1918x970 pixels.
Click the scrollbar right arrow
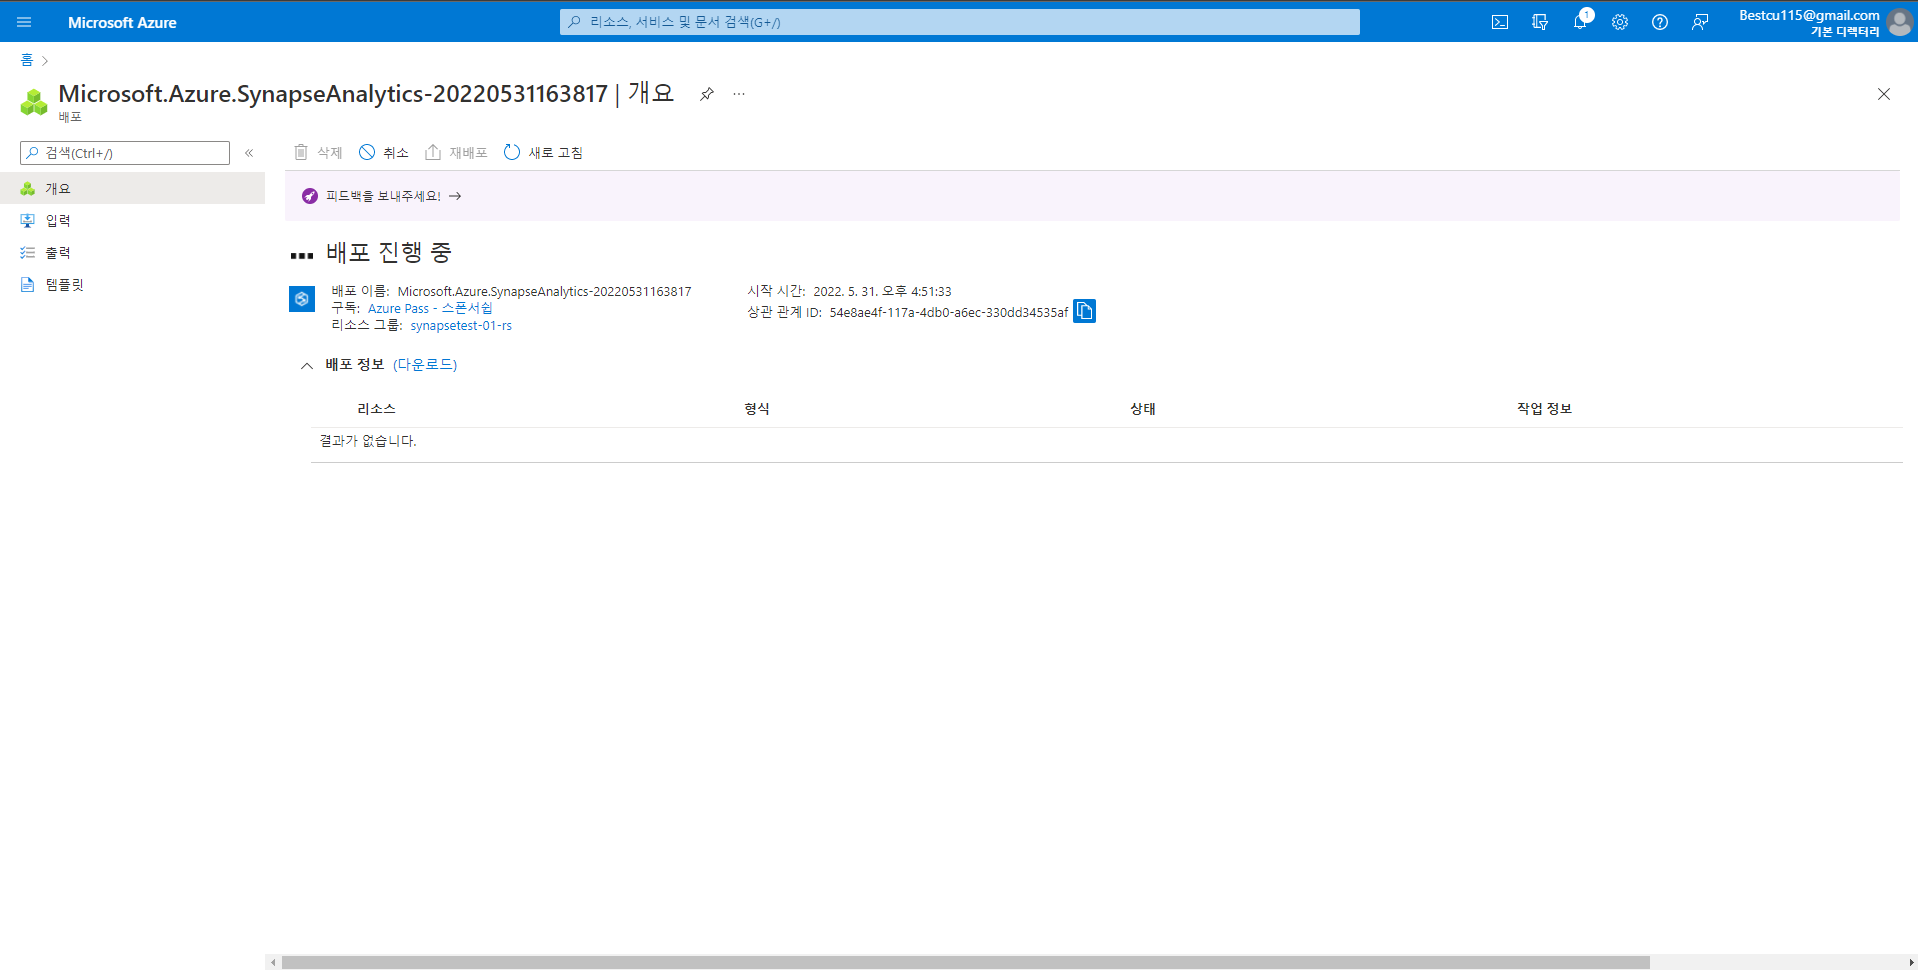tap(1911, 962)
